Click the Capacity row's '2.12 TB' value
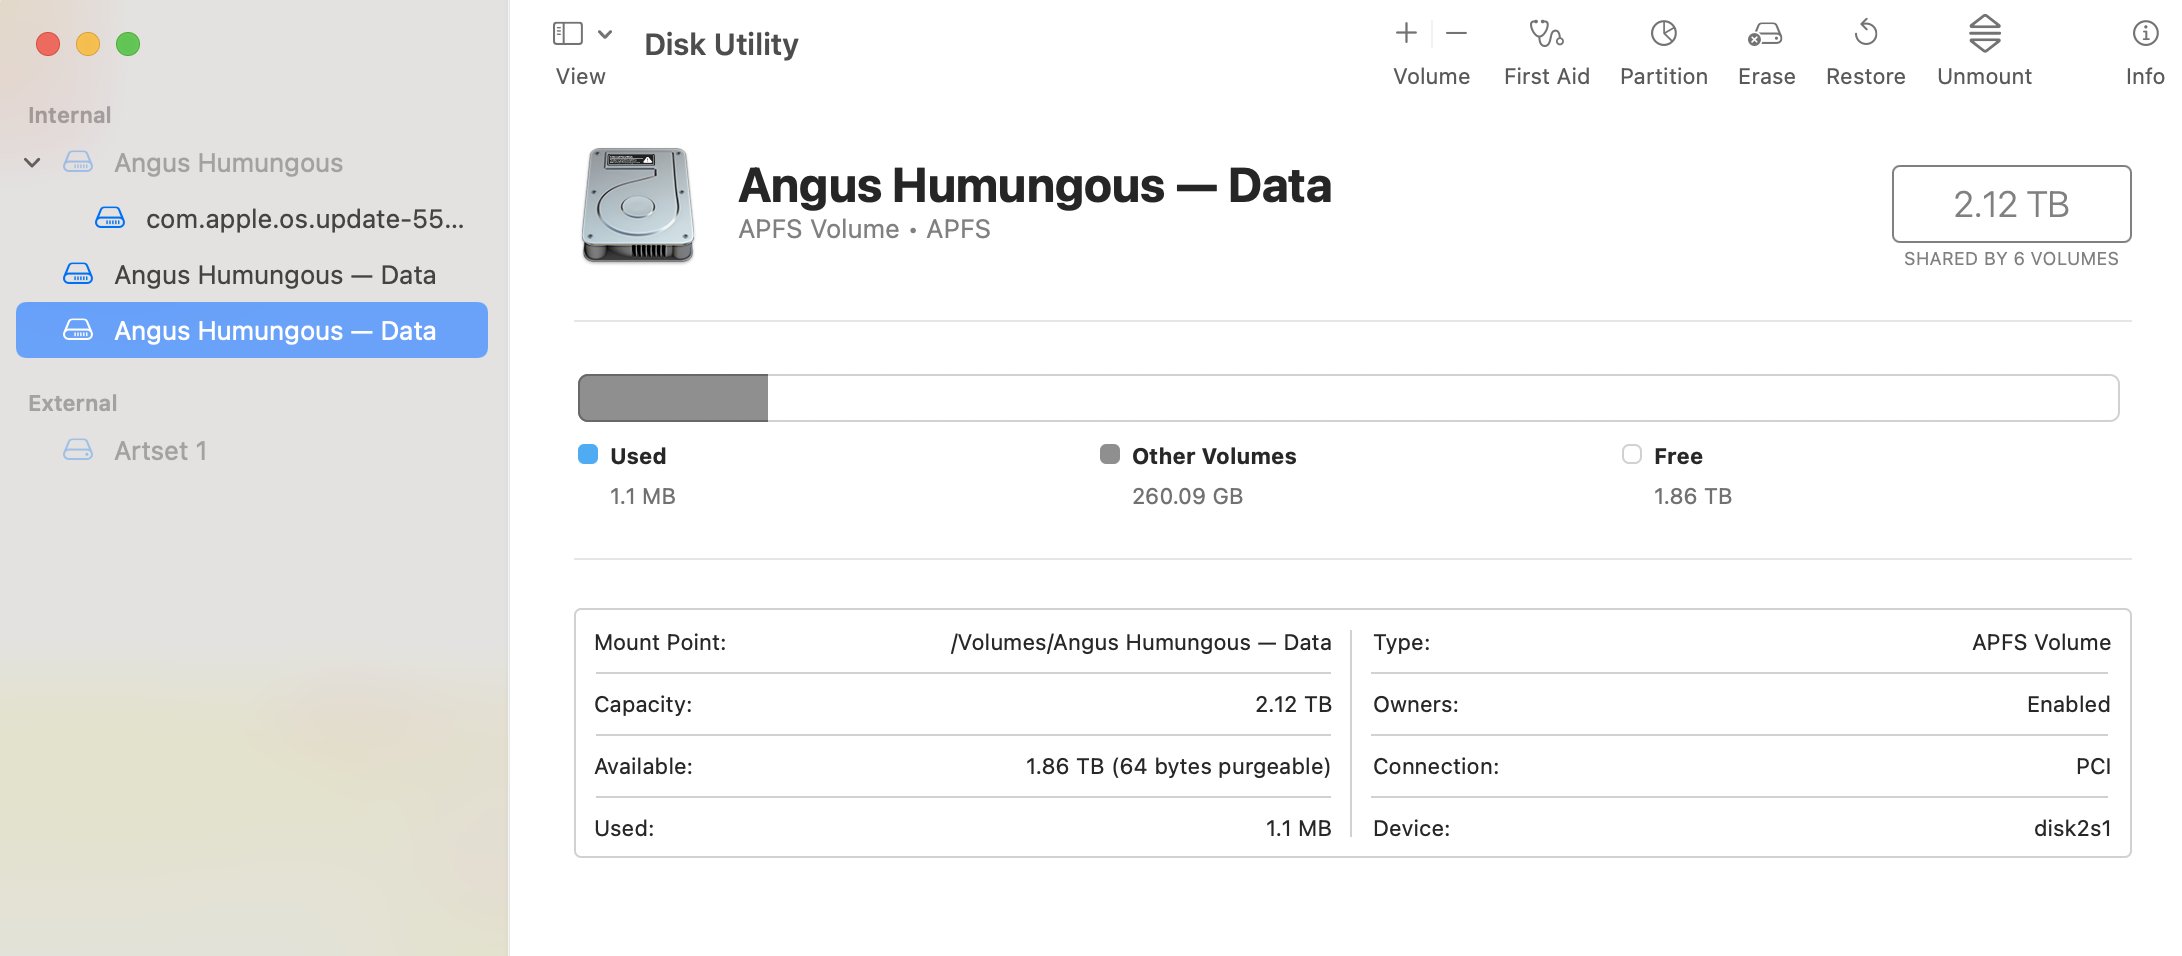 (1293, 704)
